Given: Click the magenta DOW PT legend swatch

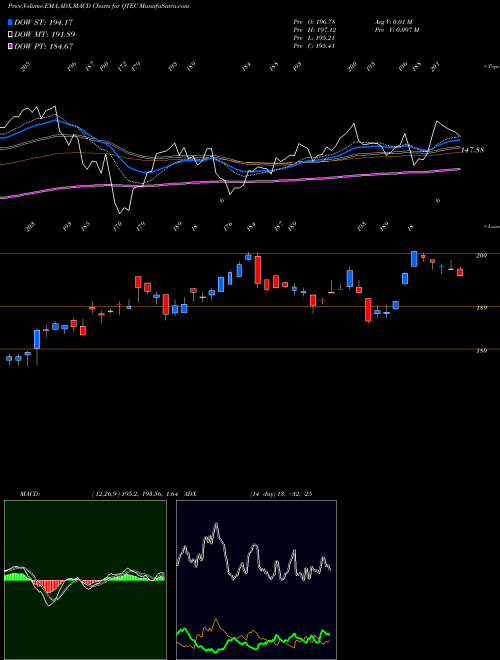Looking at the screenshot, I should [x=10, y=46].
